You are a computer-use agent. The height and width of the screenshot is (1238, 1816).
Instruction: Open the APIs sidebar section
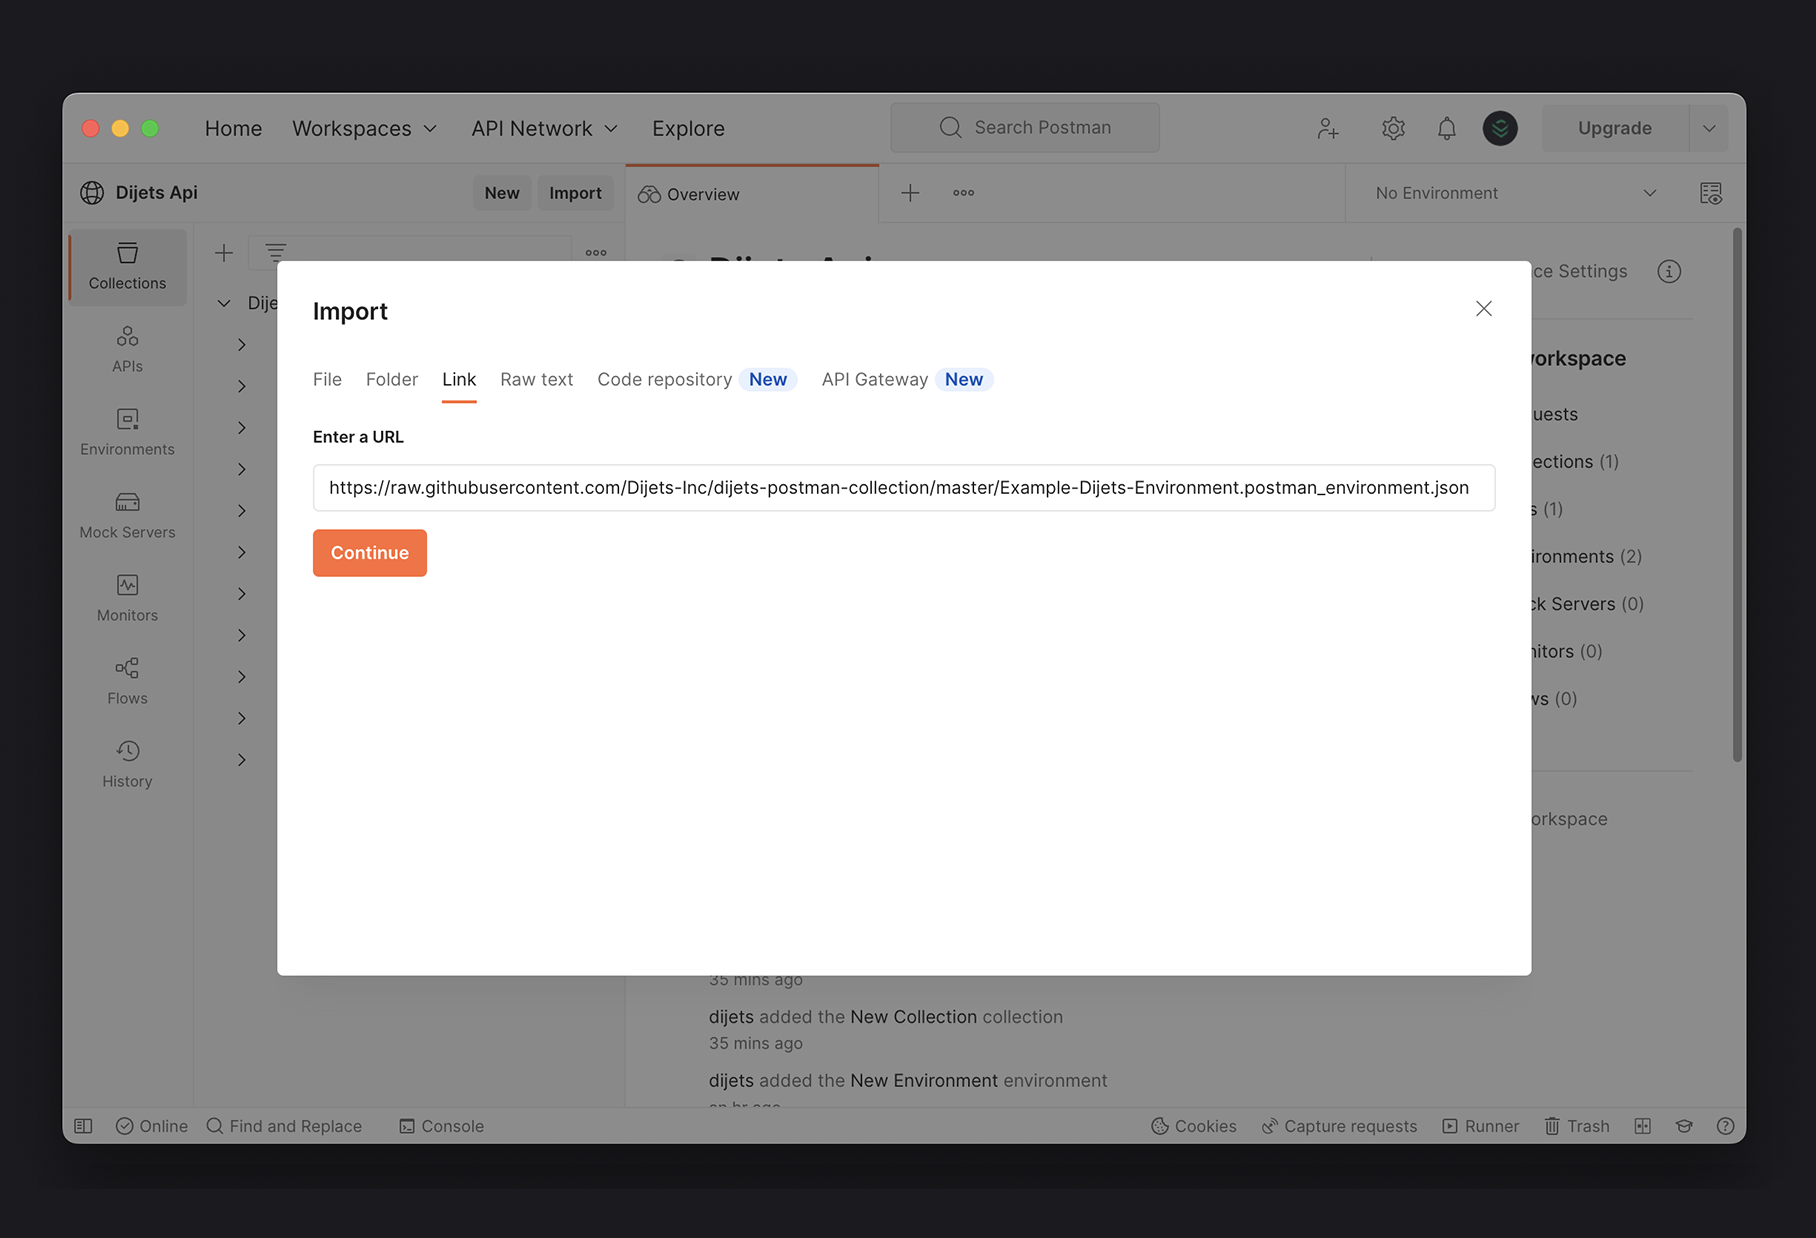[x=127, y=349]
